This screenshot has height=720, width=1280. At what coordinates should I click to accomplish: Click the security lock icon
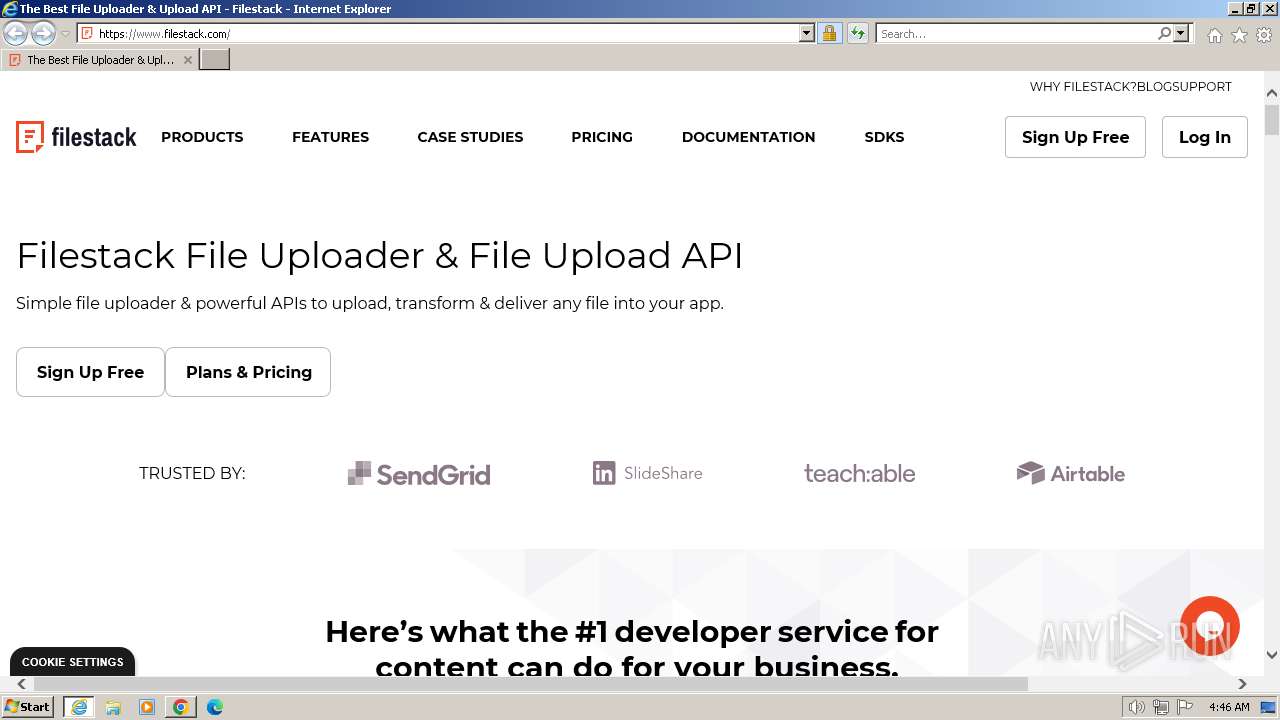click(x=829, y=33)
